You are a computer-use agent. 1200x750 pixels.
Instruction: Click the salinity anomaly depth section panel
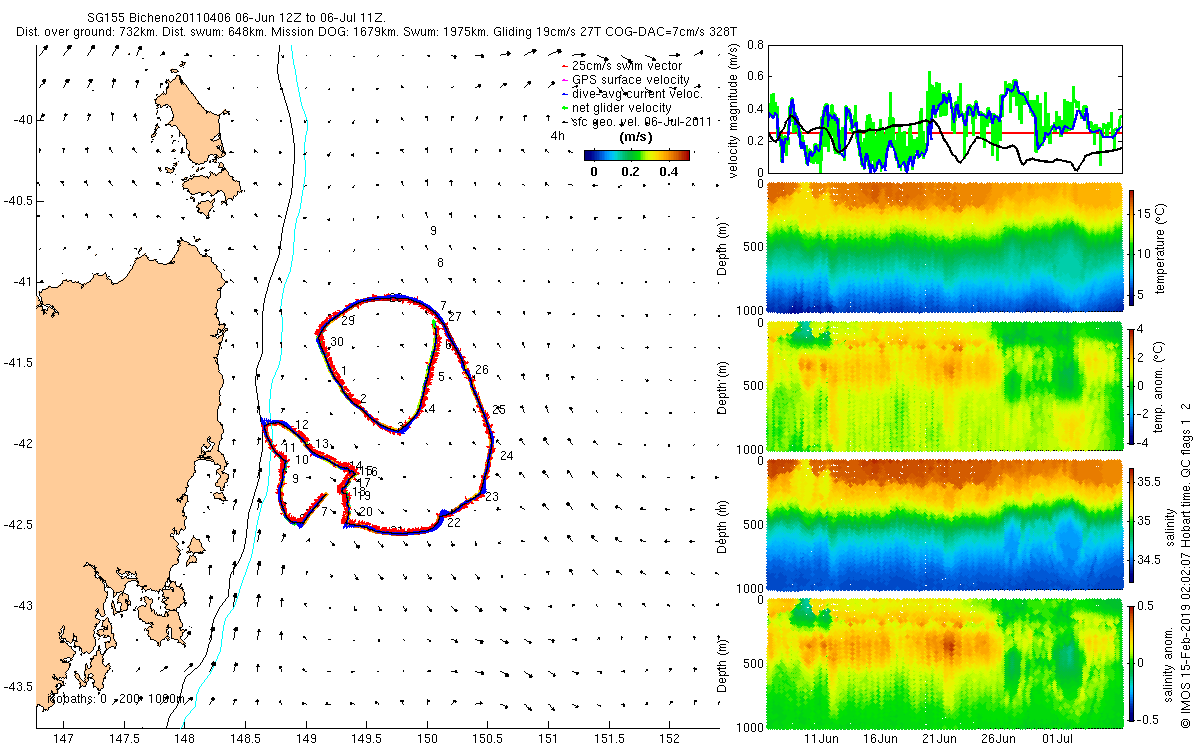[945, 661]
